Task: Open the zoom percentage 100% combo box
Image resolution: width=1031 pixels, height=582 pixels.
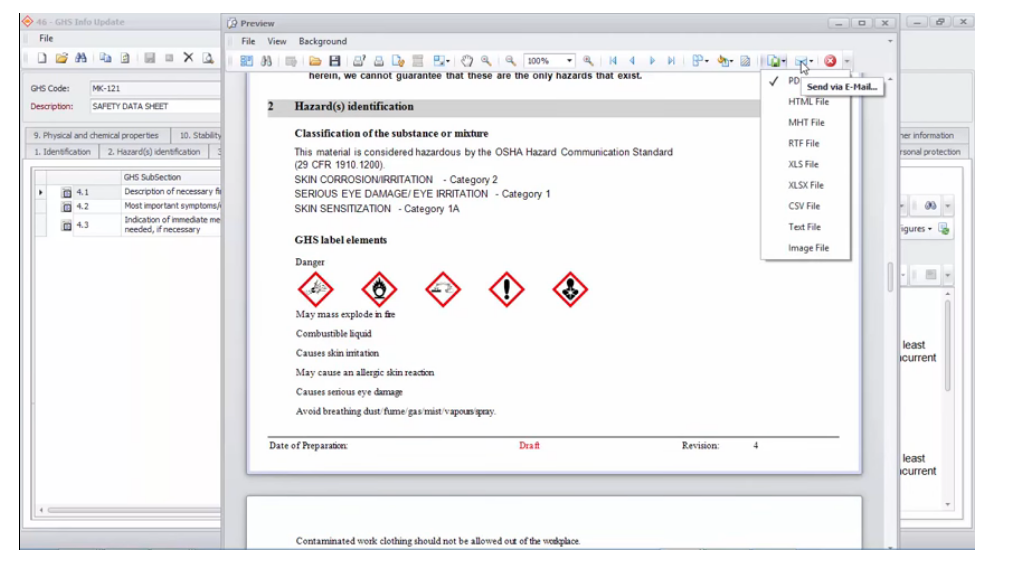Action: coord(569,61)
